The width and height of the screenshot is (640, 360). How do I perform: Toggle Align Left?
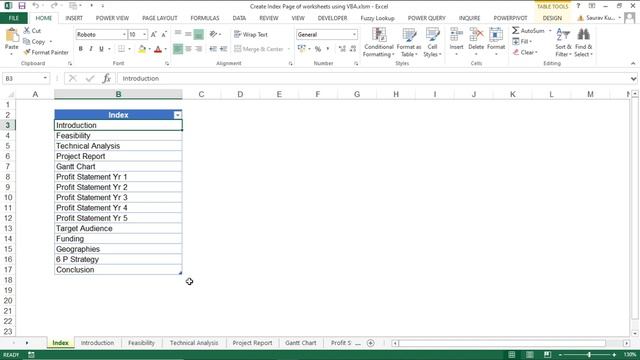tap(178, 49)
